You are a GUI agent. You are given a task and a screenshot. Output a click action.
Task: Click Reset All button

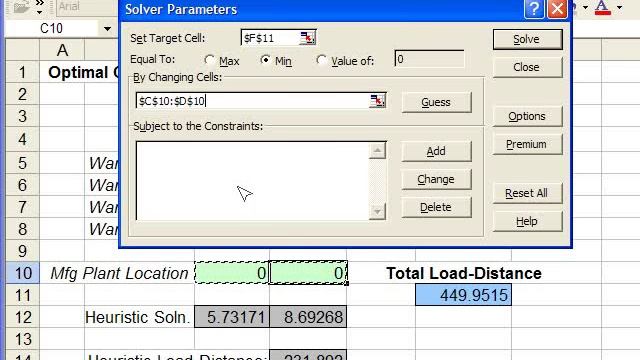point(527,193)
